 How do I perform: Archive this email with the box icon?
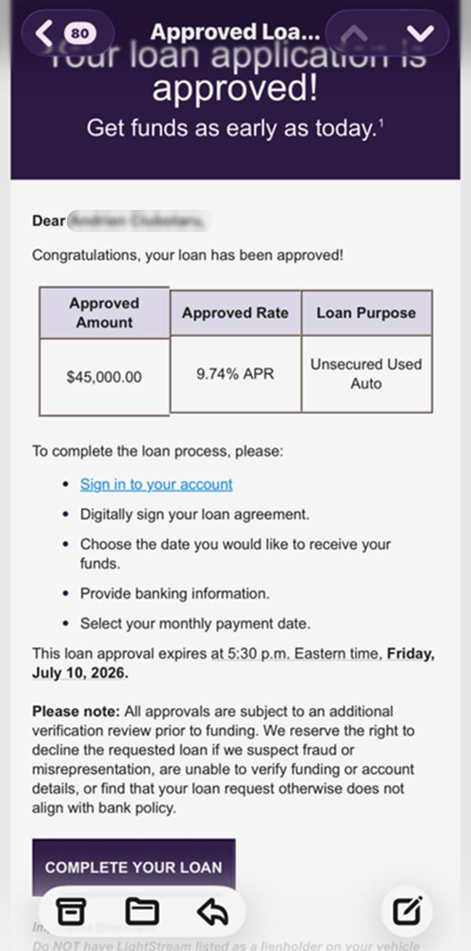(x=71, y=911)
